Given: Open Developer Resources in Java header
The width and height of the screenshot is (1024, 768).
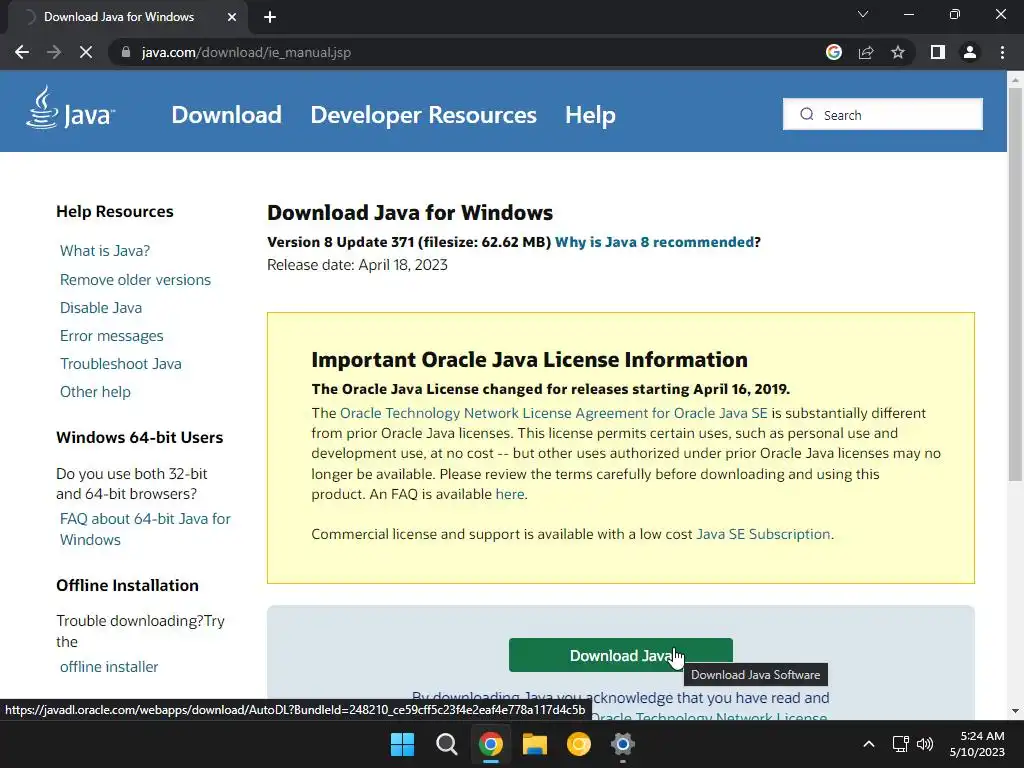Looking at the screenshot, I should [x=423, y=115].
